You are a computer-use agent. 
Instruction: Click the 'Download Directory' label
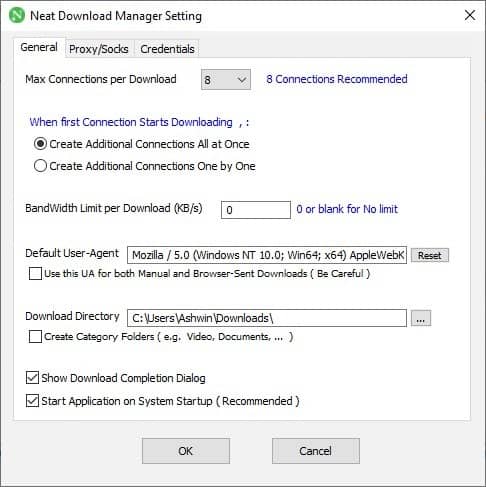coord(72,316)
